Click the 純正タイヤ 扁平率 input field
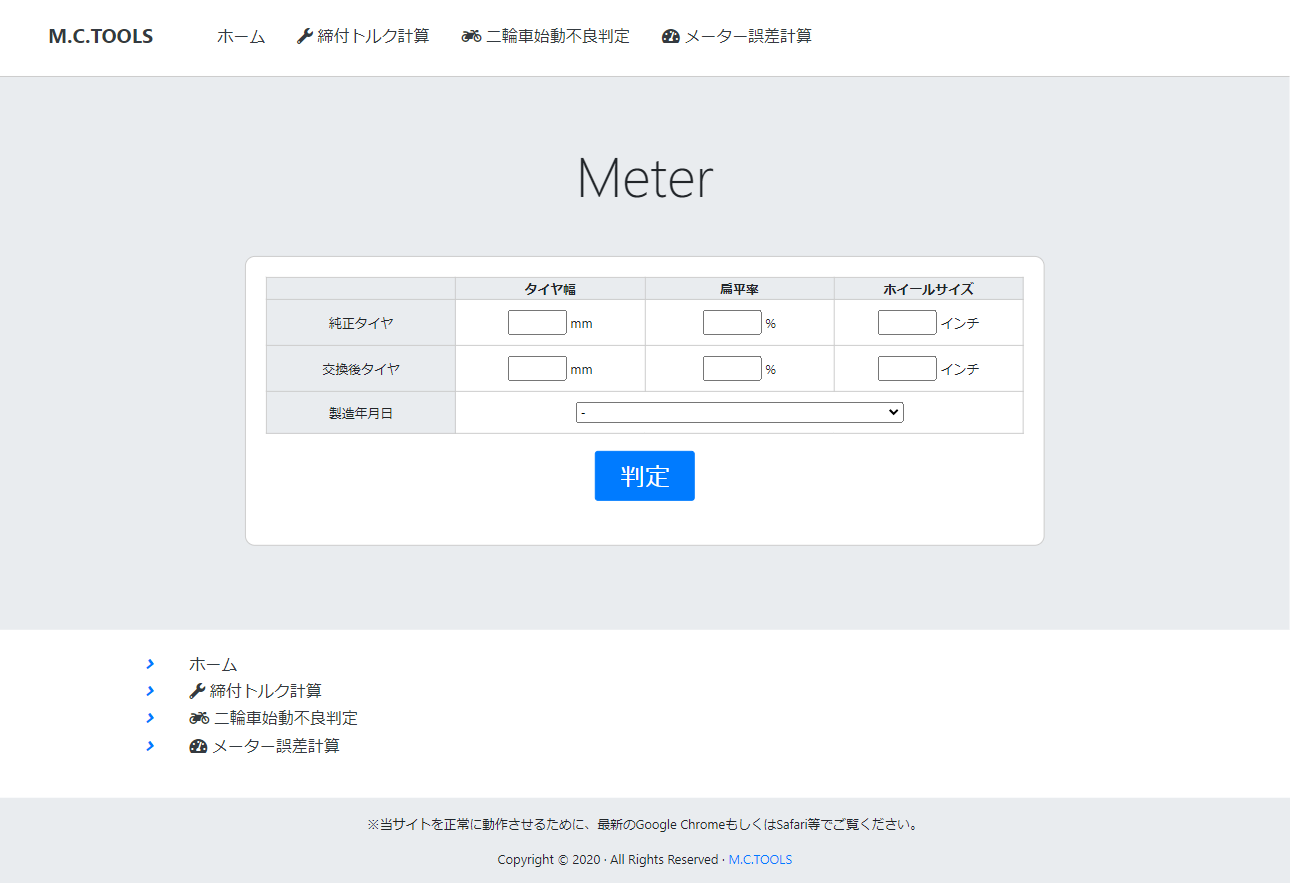Screen dimensions: 1290x883 tap(732, 323)
